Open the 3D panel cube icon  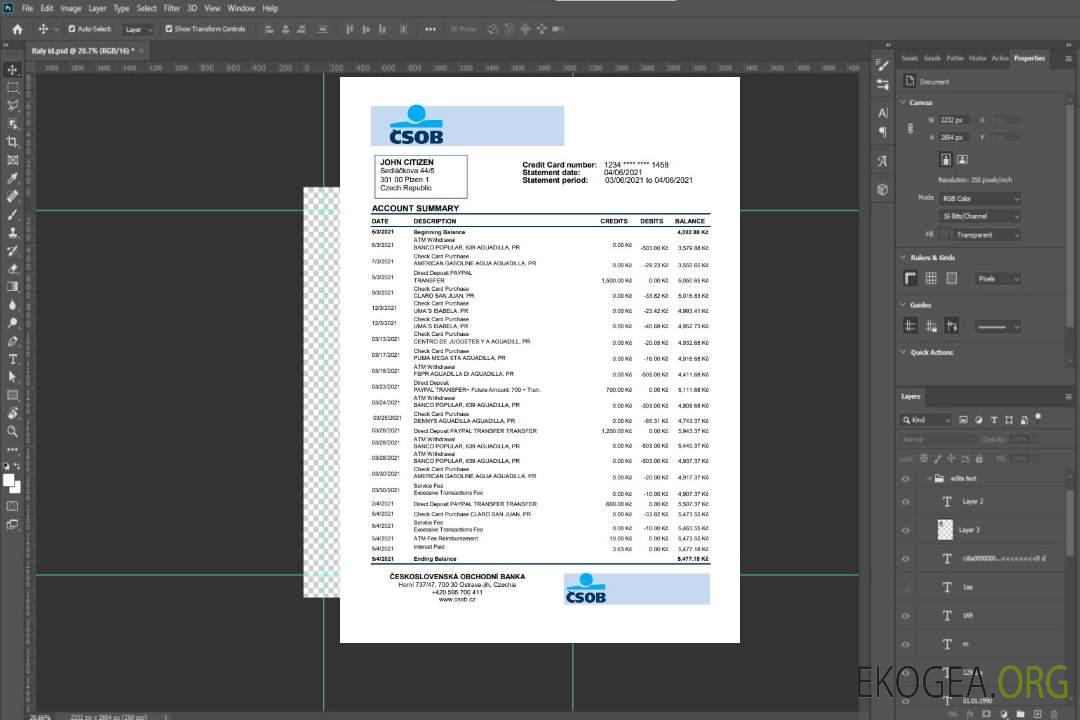coord(882,189)
